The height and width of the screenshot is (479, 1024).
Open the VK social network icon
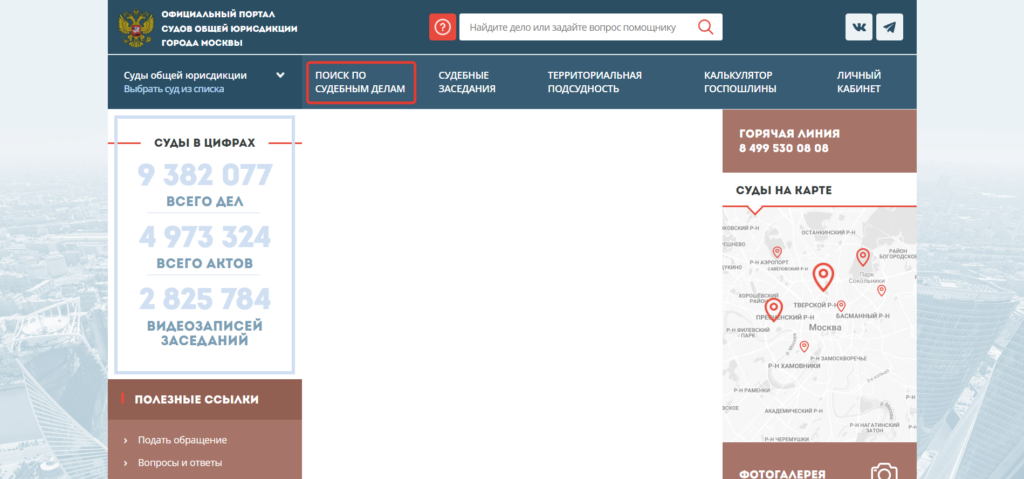(x=858, y=27)
